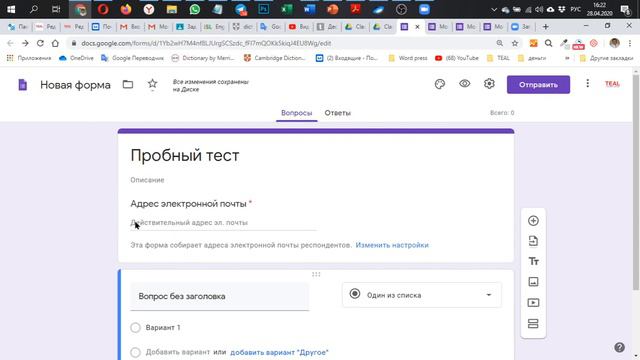Open OneDrive bookmark
640x360 pixels.
(x=76, y=58)
